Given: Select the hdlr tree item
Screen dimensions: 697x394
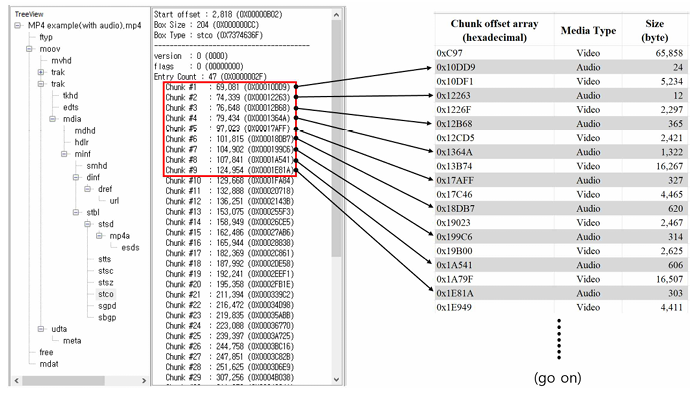Looking at the screenshot, I should pyautogui.click(x=82, y=142).
